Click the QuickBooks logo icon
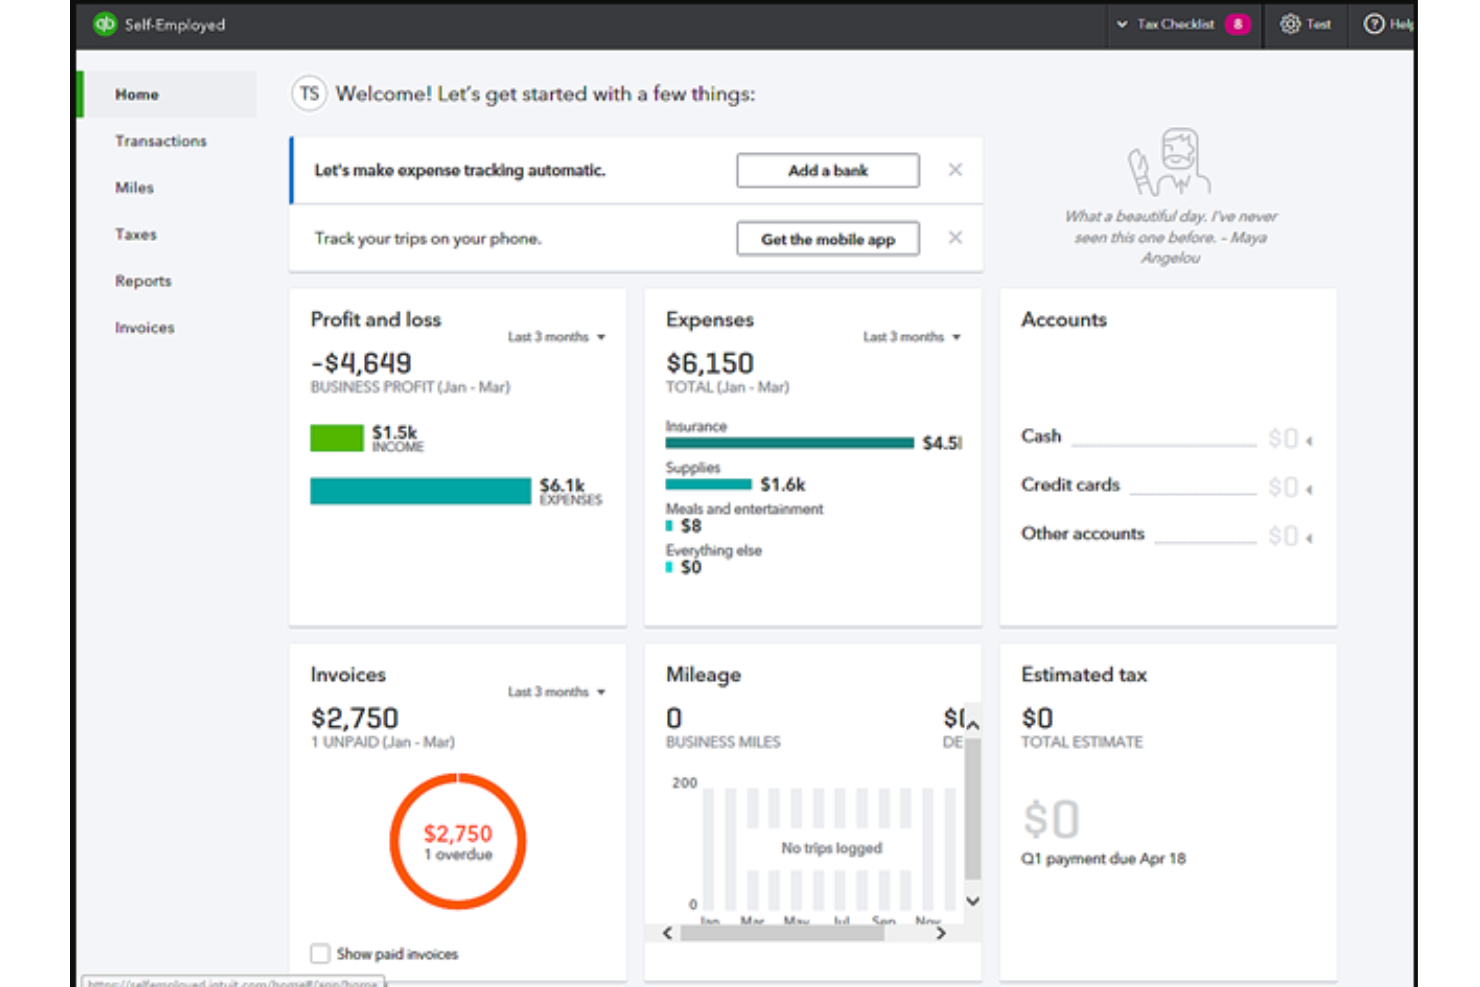Viewport: 1480px width, 987px height. 104,24
